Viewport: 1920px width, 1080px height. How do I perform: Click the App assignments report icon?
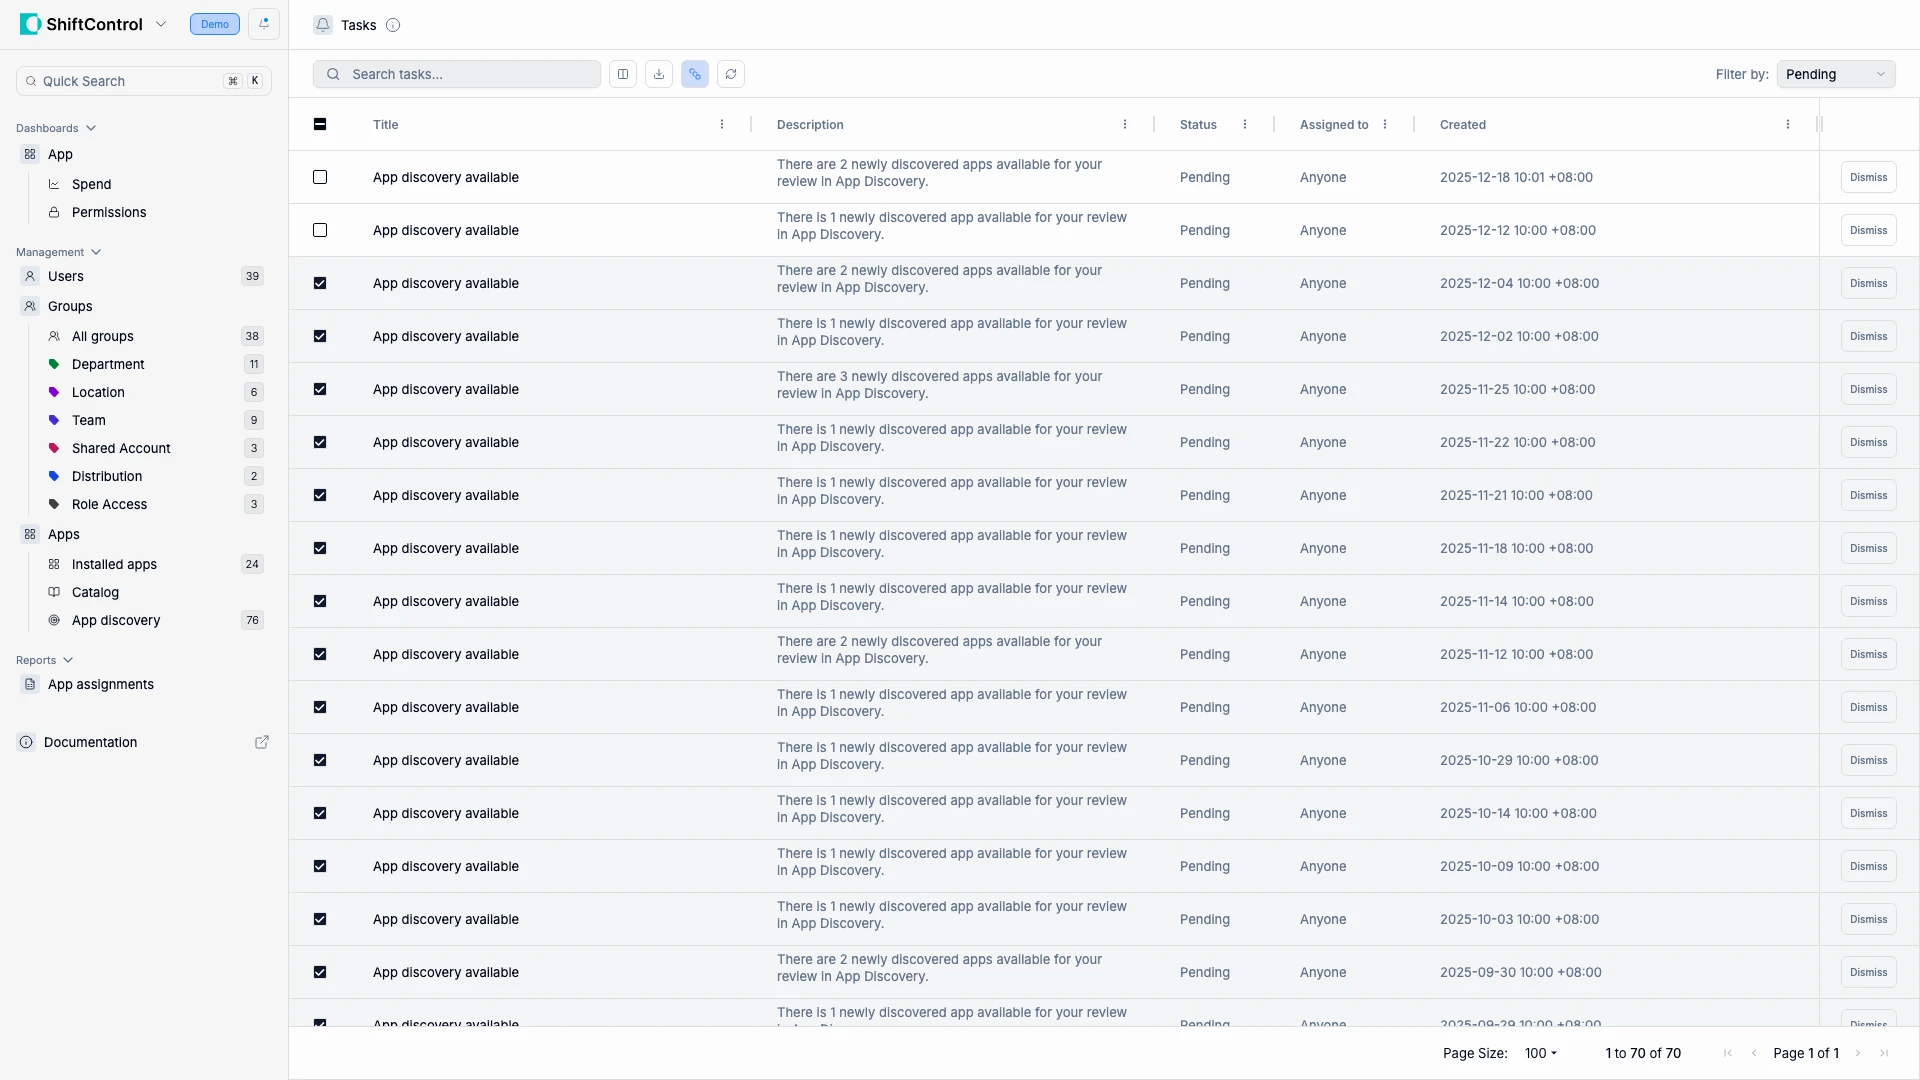coord(30,684)
